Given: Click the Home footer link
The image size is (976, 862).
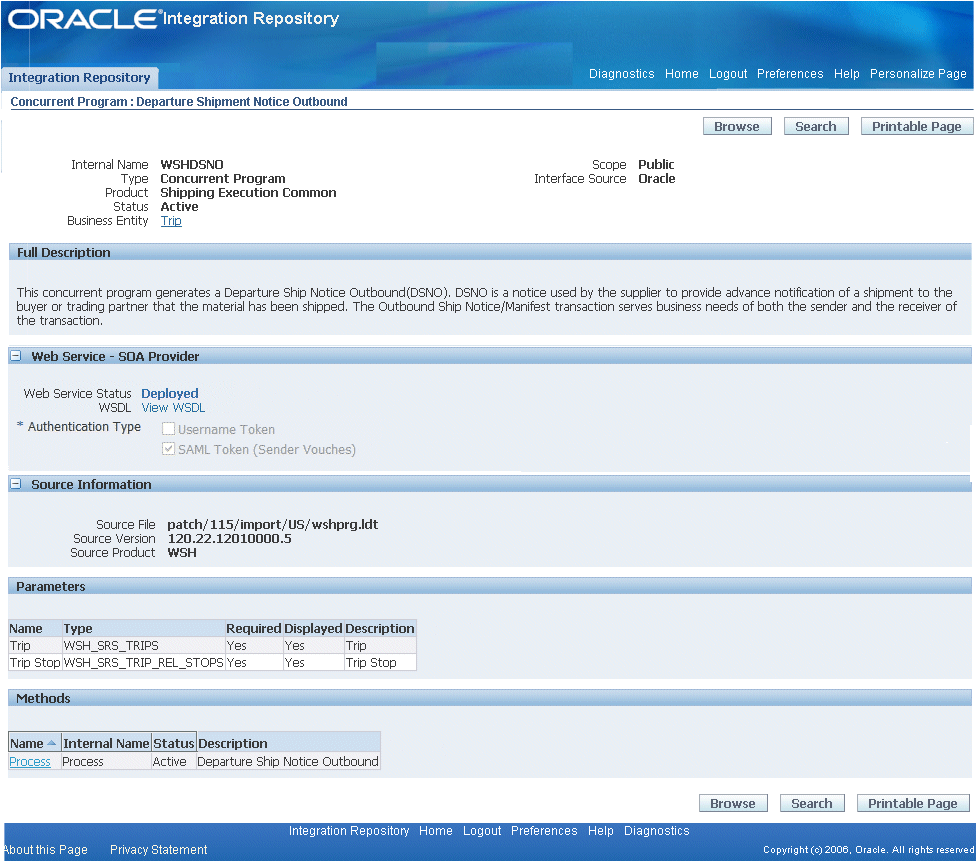Looking at the screenshot, I should pos(436,831).
